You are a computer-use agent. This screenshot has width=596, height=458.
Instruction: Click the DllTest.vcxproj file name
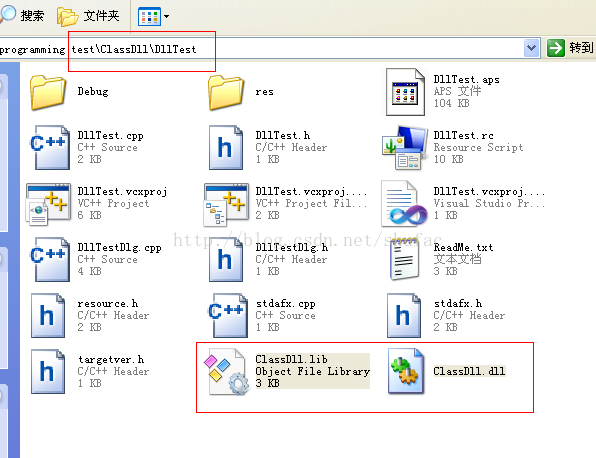(x=122, y=192)
